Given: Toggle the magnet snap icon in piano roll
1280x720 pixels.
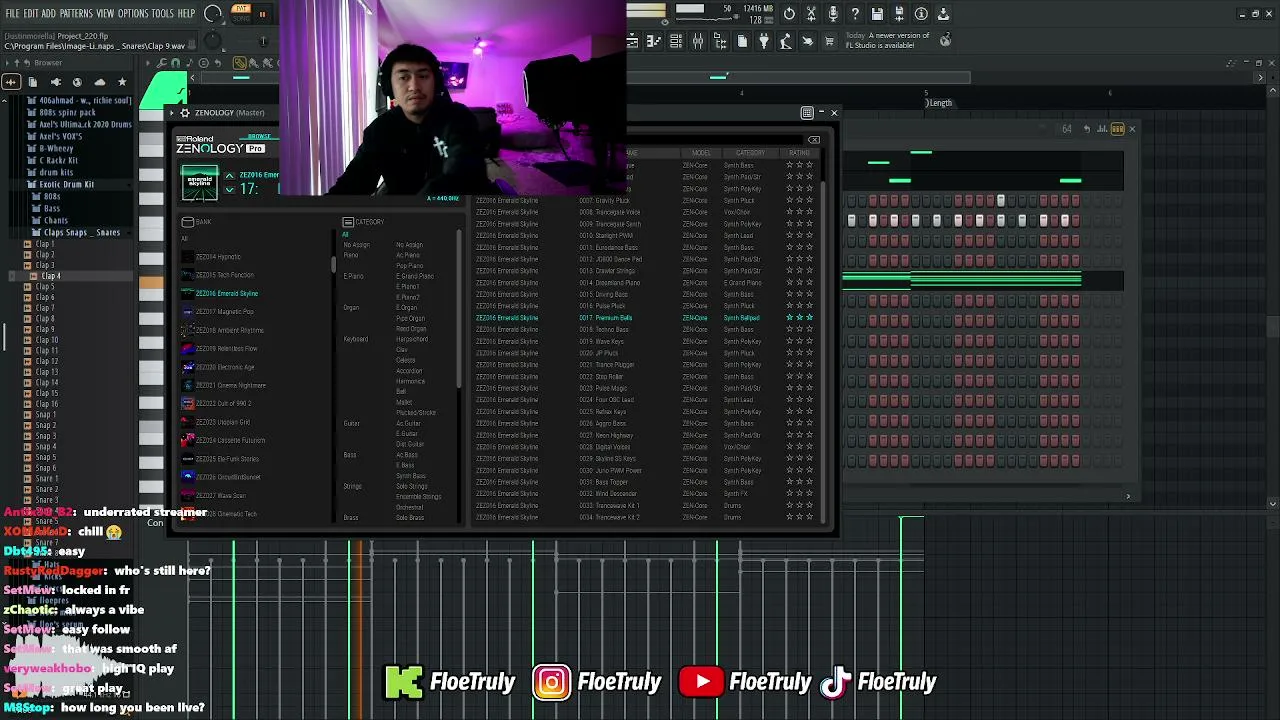Looking at the screenshot, I should (x=175, y=63).
